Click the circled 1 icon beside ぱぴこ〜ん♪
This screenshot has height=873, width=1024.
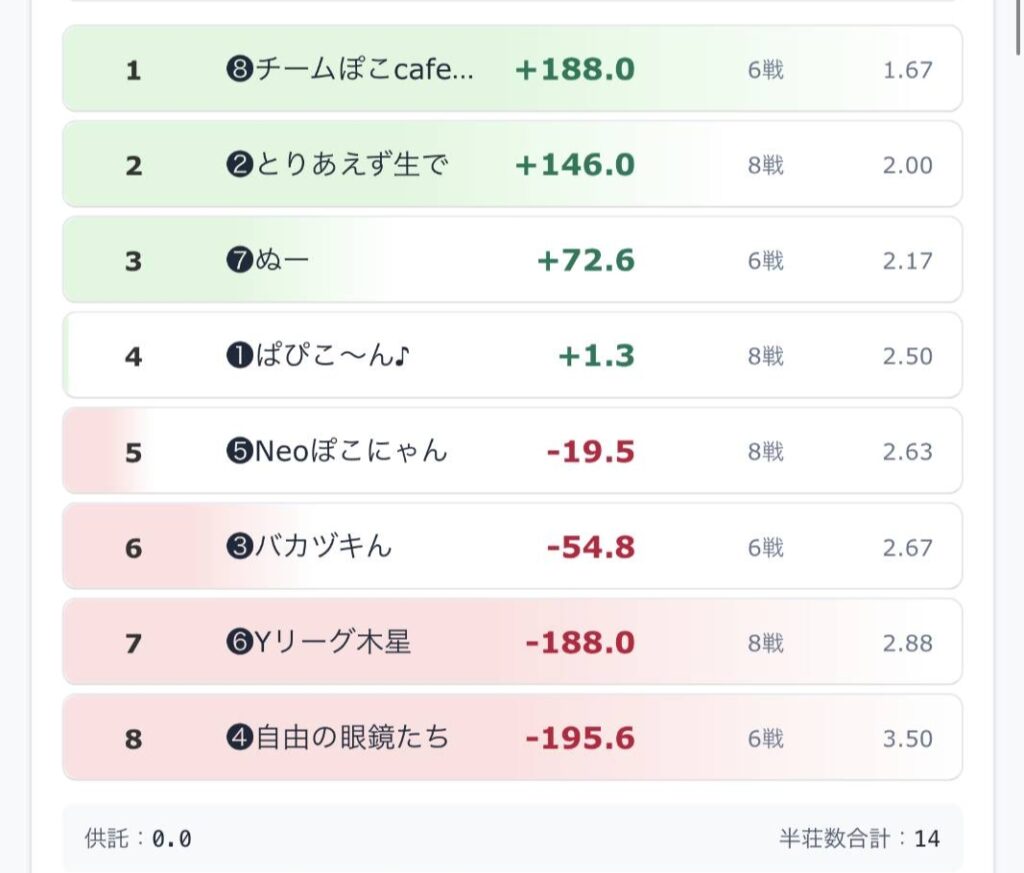point(238,356)
